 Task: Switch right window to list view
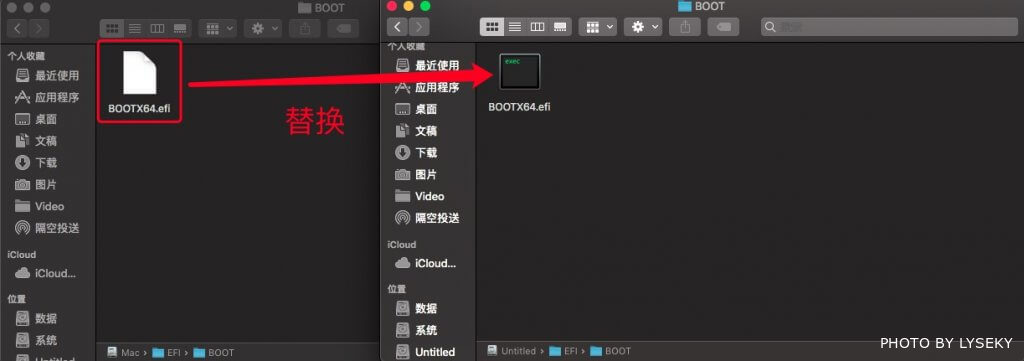515,27
